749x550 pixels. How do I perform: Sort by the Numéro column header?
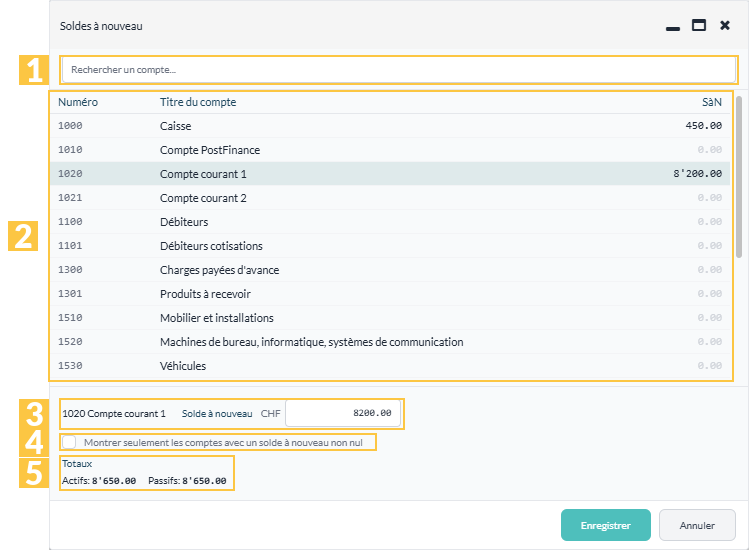tap(78, 102)
